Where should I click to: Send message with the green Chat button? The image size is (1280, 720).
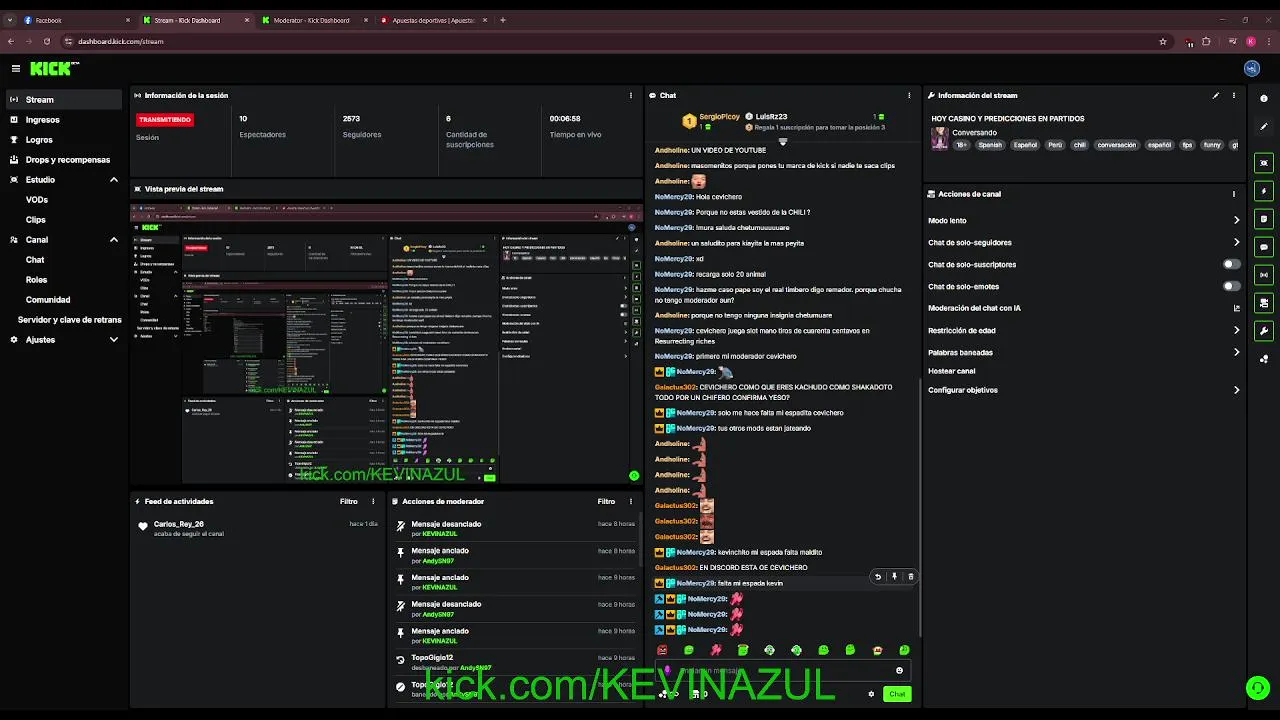point(897,694)
